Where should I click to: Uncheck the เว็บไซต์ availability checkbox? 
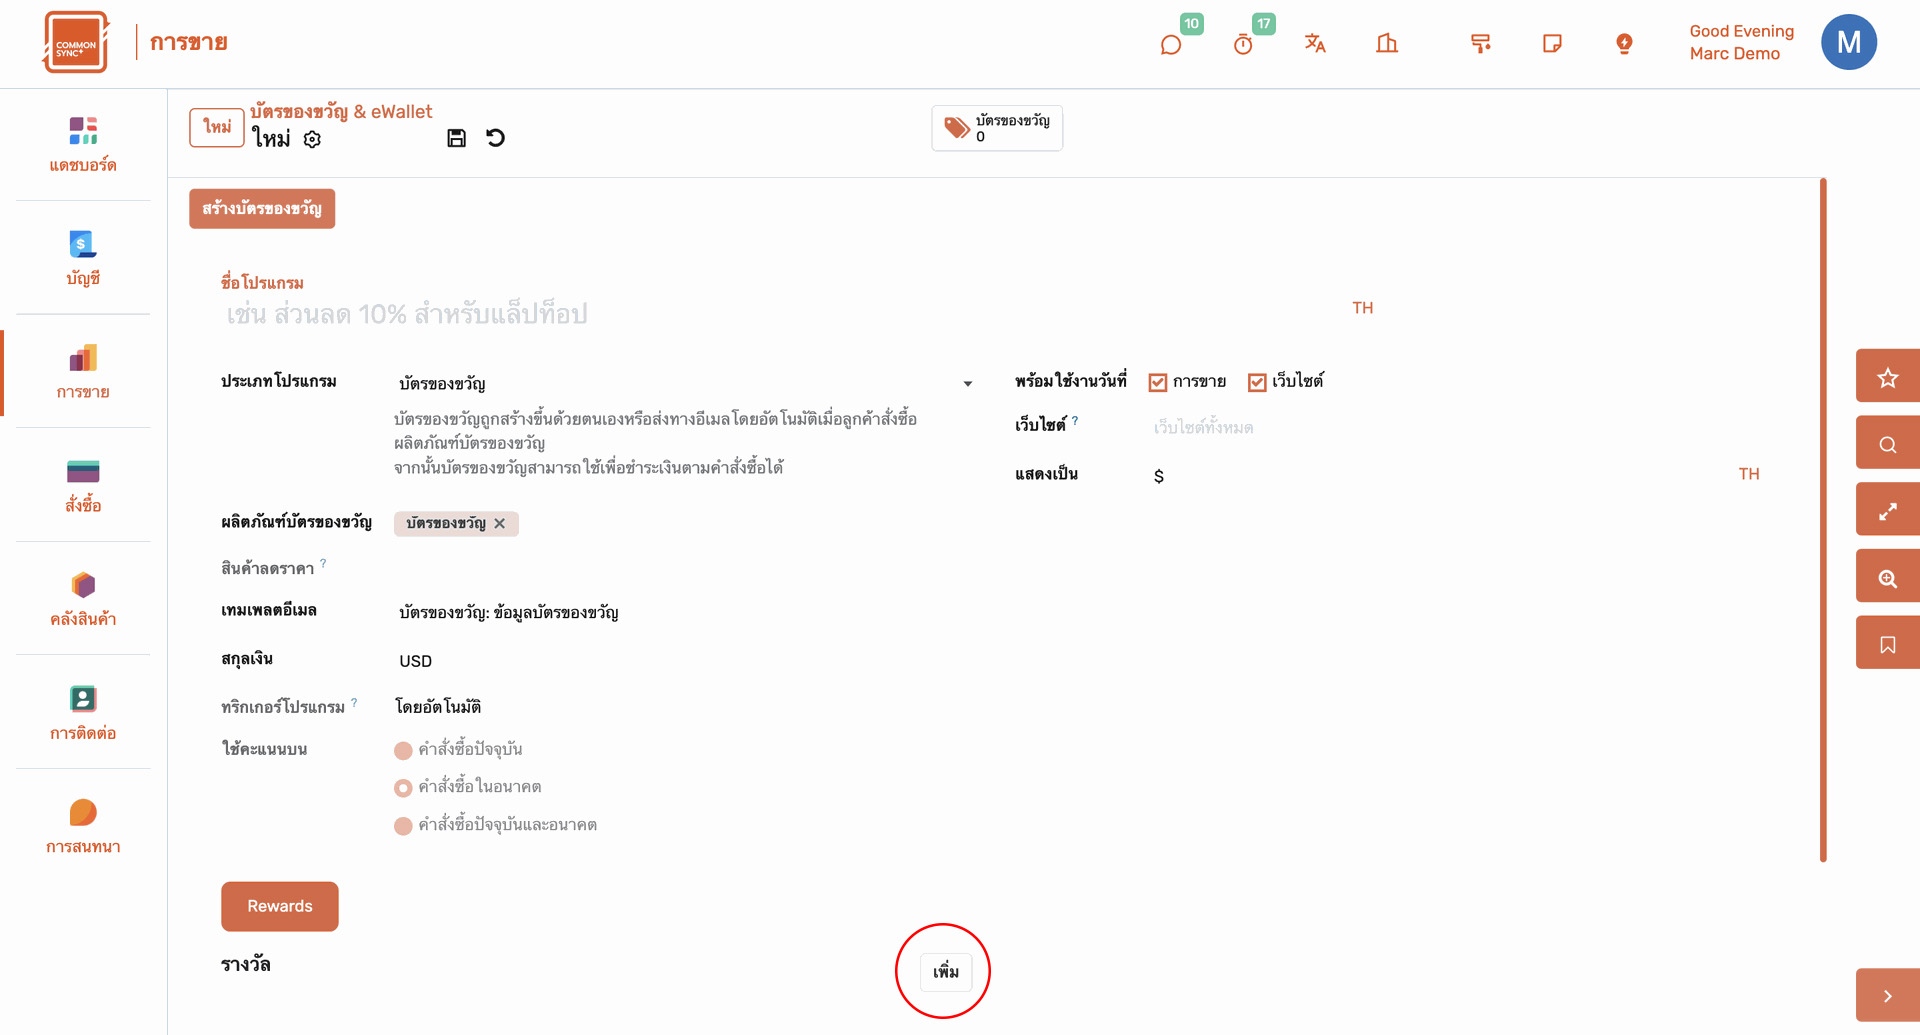pos(1257,382)
